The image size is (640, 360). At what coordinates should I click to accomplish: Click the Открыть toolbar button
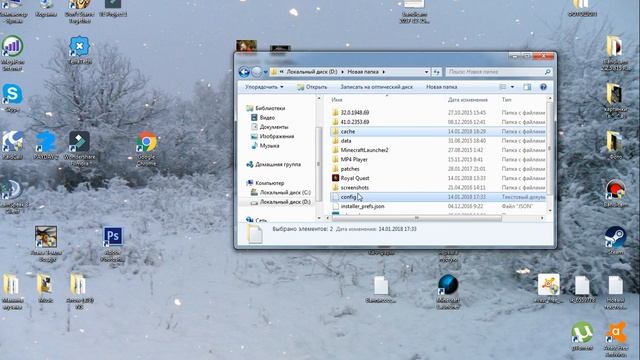click(312, 87)
